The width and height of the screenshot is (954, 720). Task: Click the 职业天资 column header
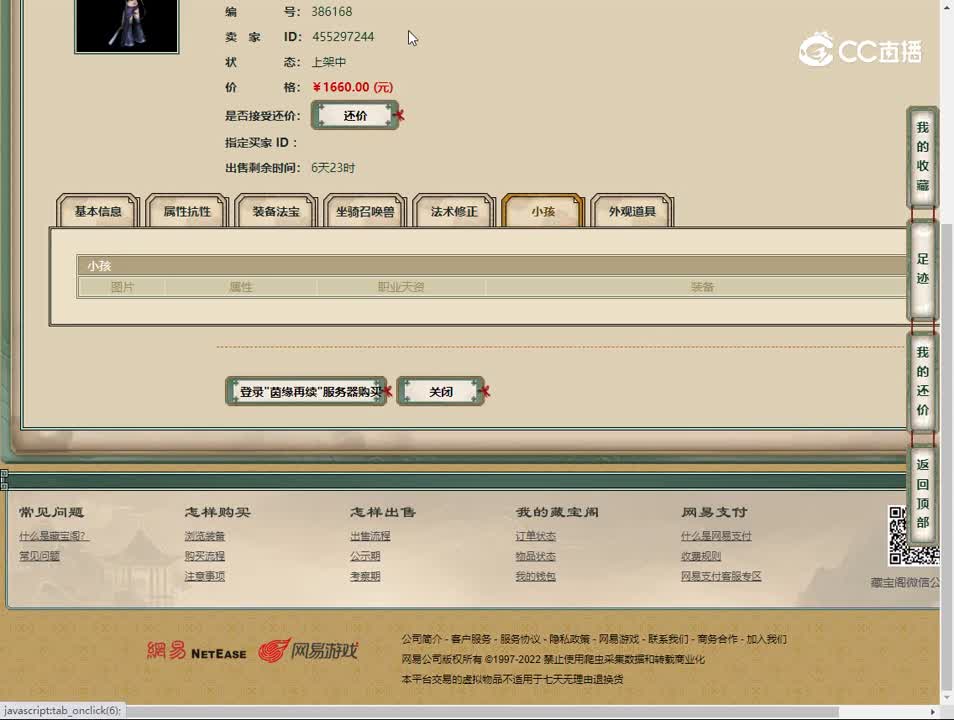(401, 287)
